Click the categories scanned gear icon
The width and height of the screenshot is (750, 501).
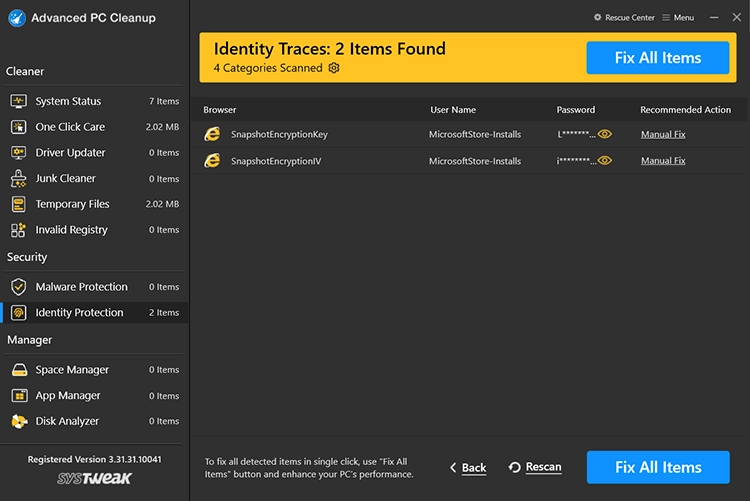(x=334, y=68)
